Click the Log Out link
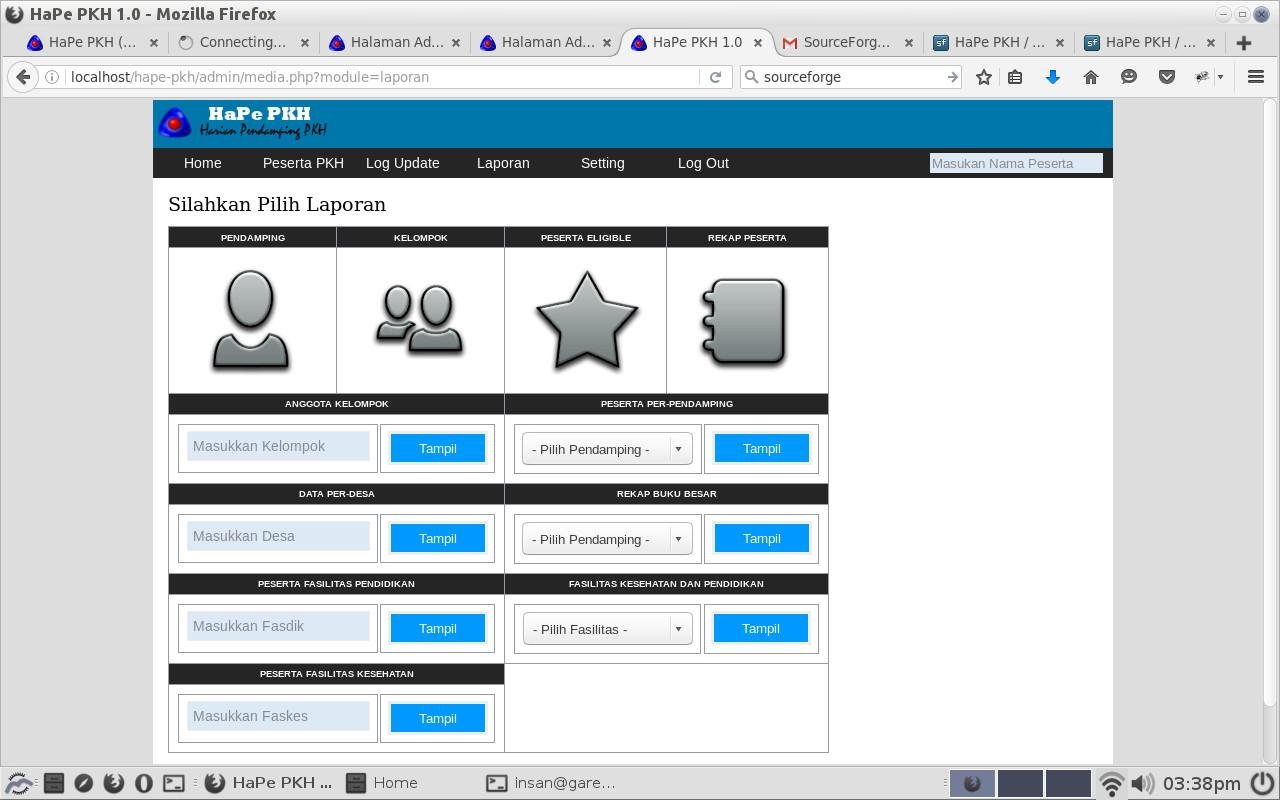The width and height of the screenshot is (1280, 800). pyautogui.click(x=703, y=163)
